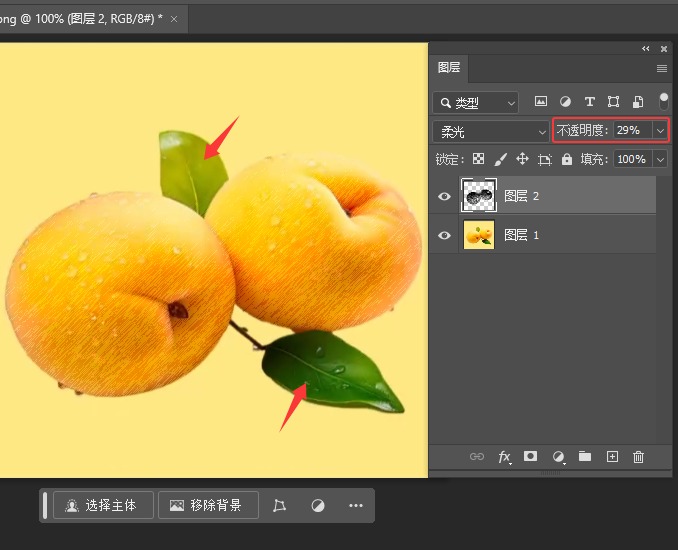Open the 类型 filter type dropdown
678x550 pixels.
coord(476,102)
